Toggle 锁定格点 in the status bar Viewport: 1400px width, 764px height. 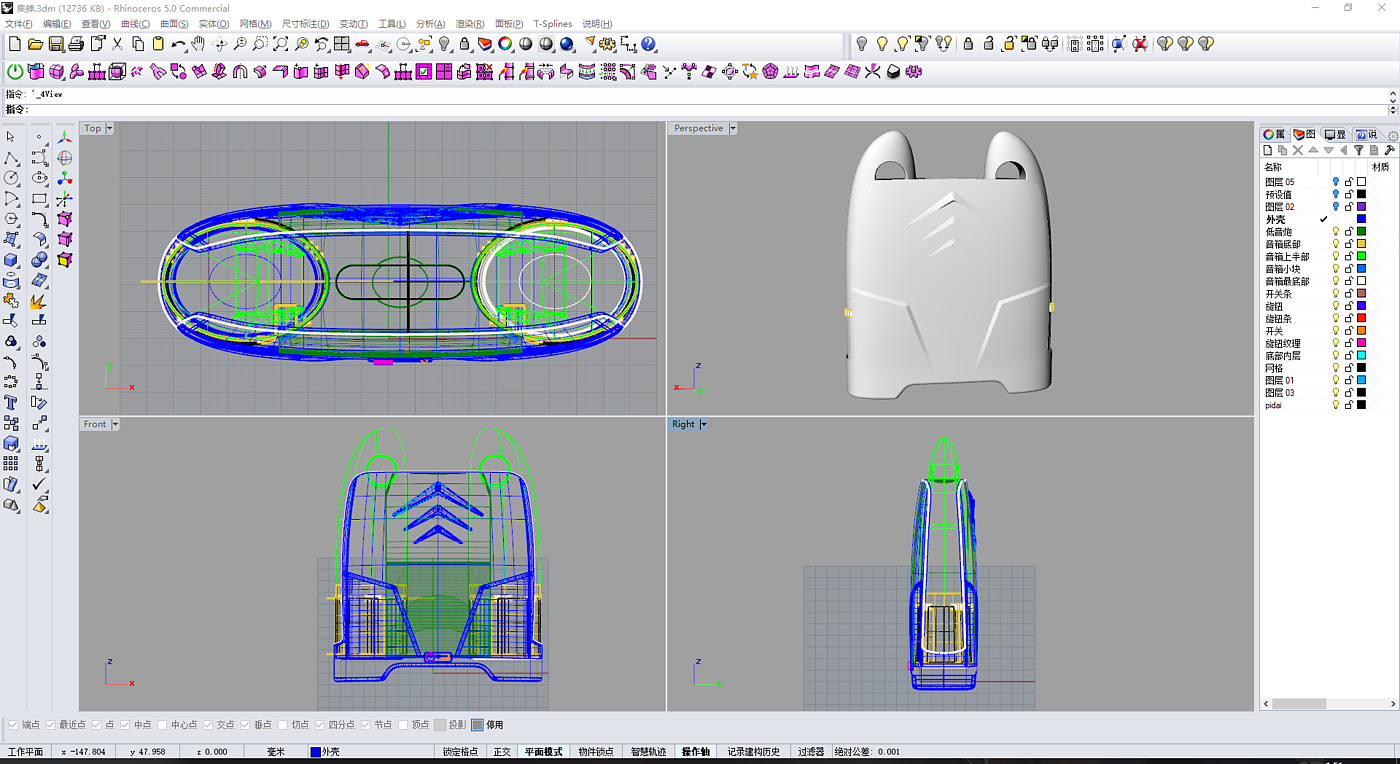pos(460,752)
